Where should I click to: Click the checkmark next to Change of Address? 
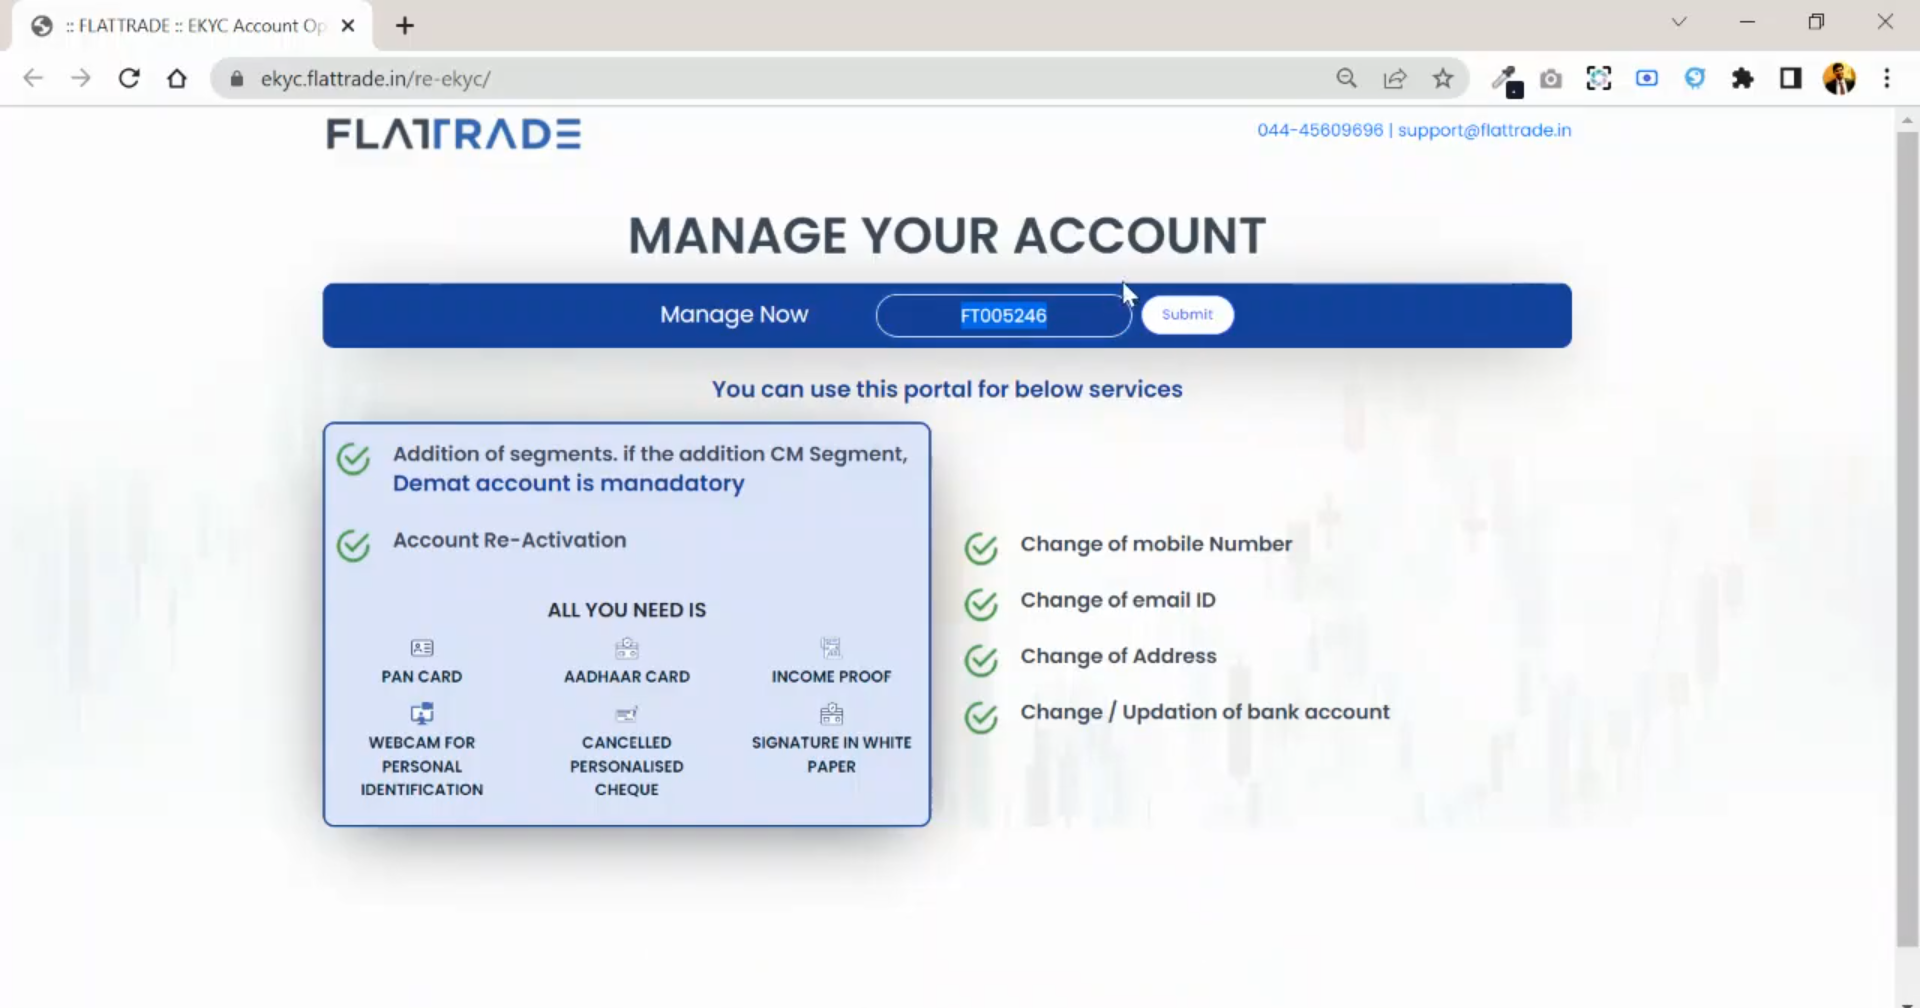pos(981,660)
